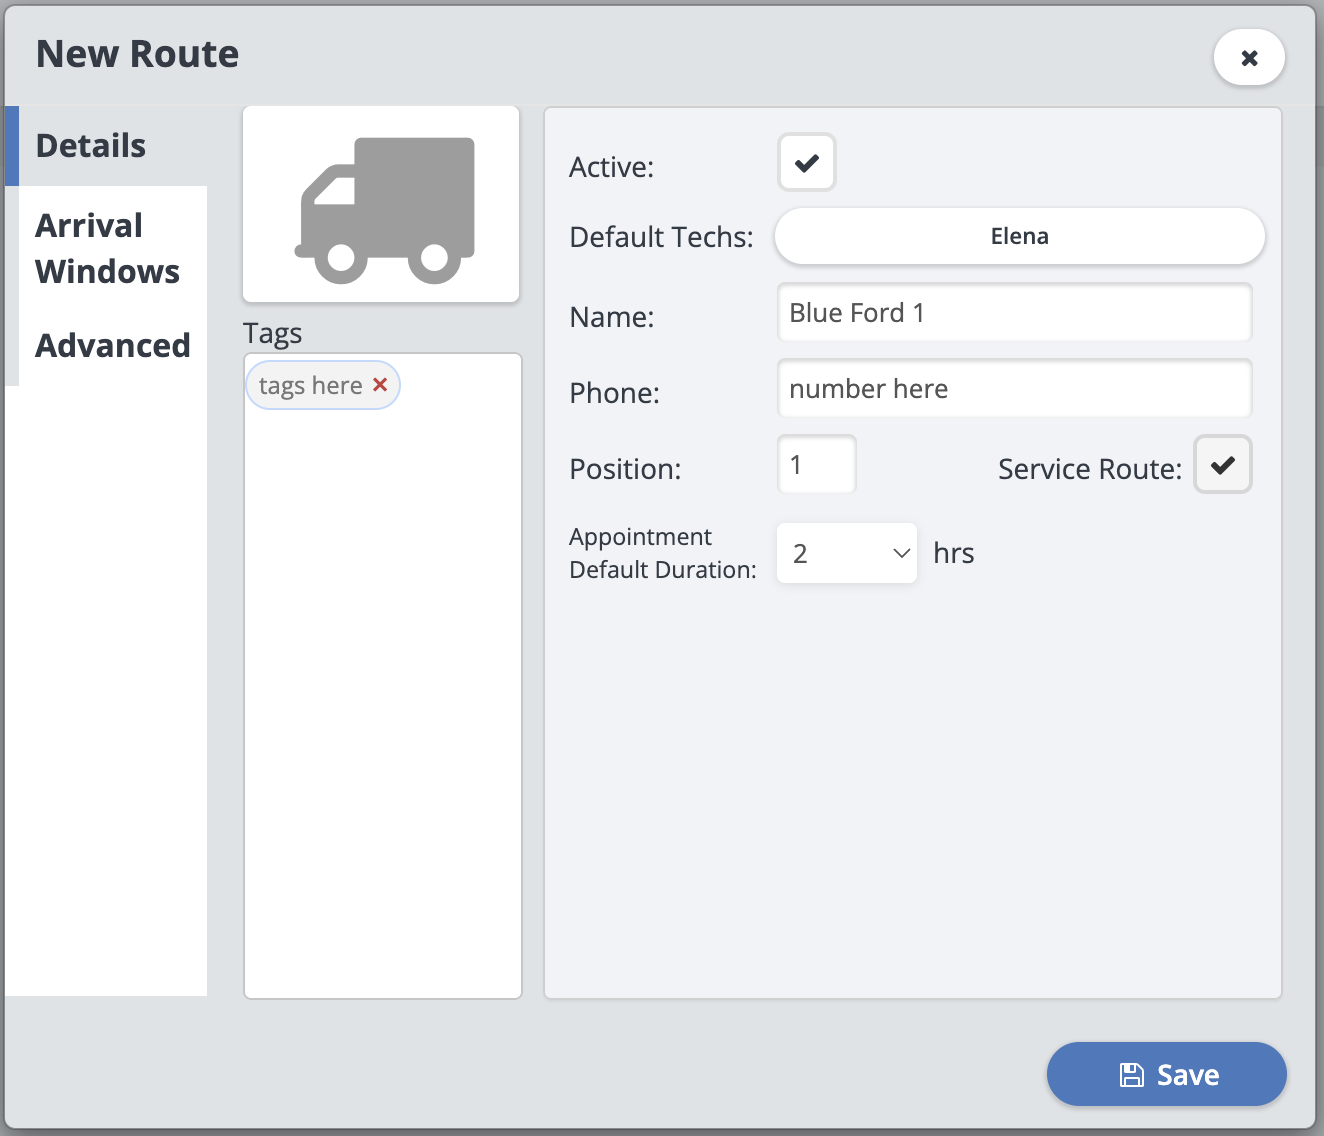The height and width of the screenshot is (1136, 1324).
Task: Select the Position number field
Action: [x=816, y=465]
